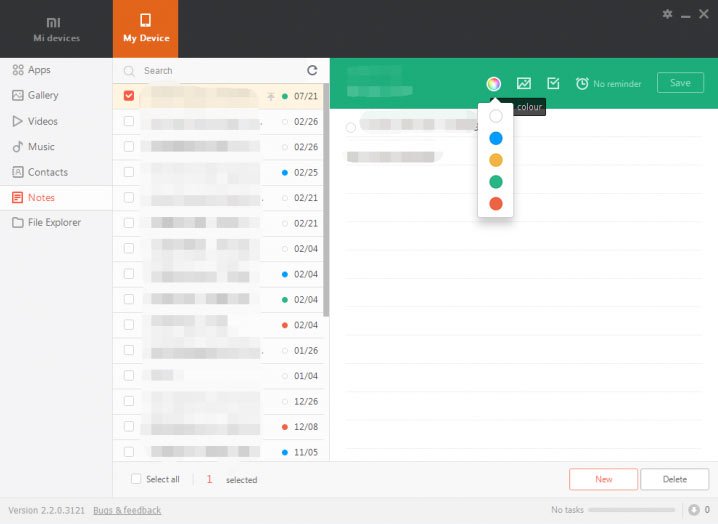The height and width of the screenshot is (524, 718).
Task: Check the 02/25 note checkbox
Action: tap(129, 172)
